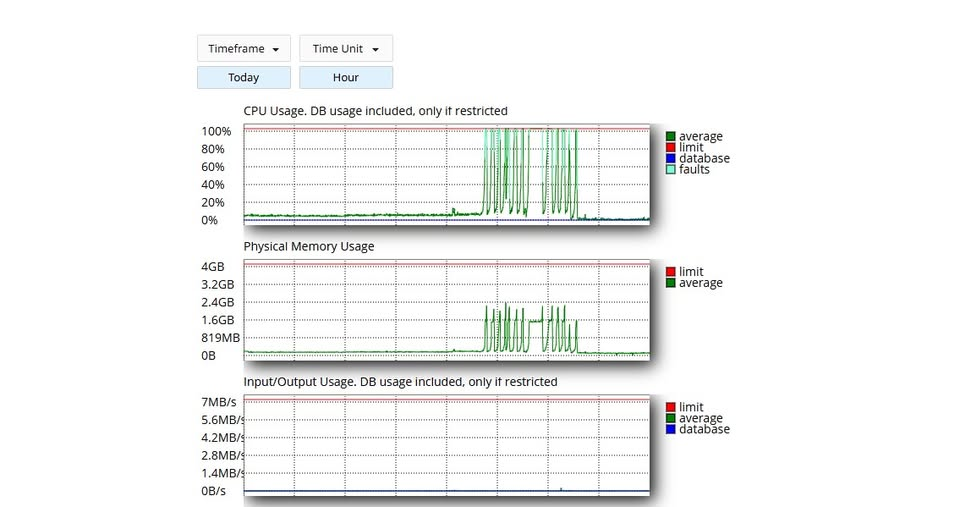
Task: Select the Today timeframe button
Action: [243, 78]
